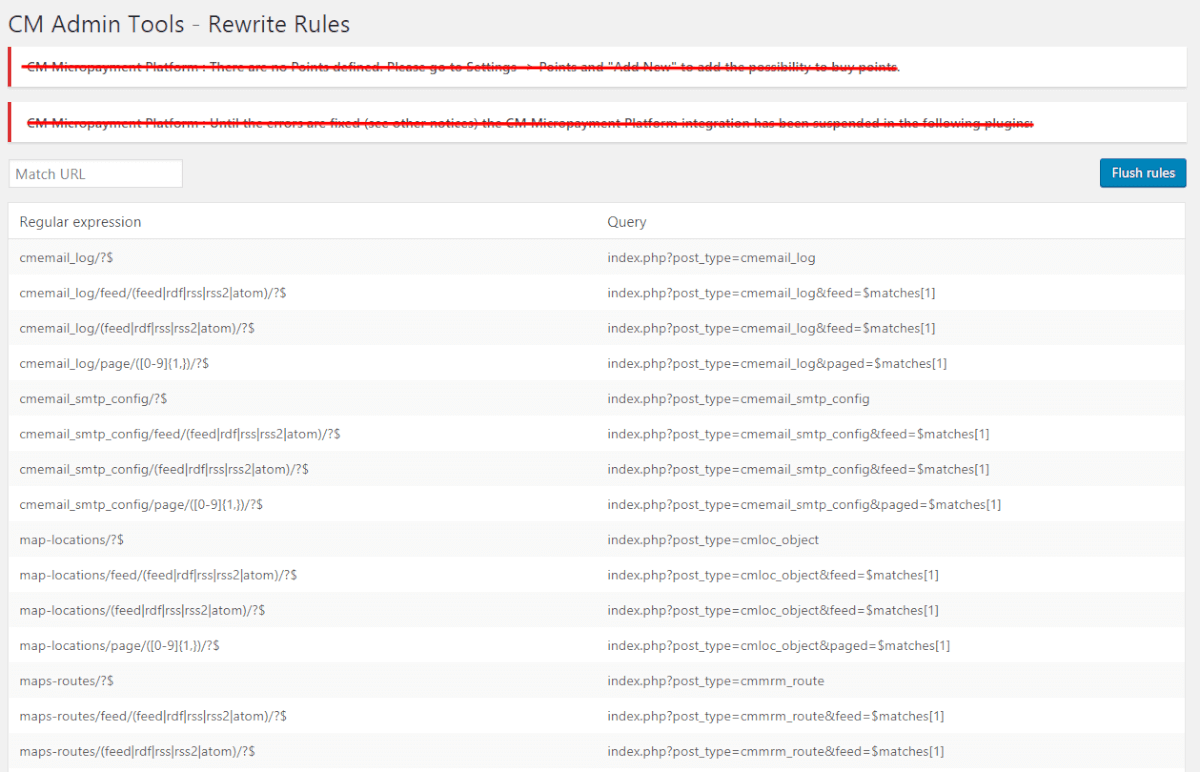The height and width of the screenshot is (772, 1200).
Task: Click the Match URL input field
Action: point(96,174)
